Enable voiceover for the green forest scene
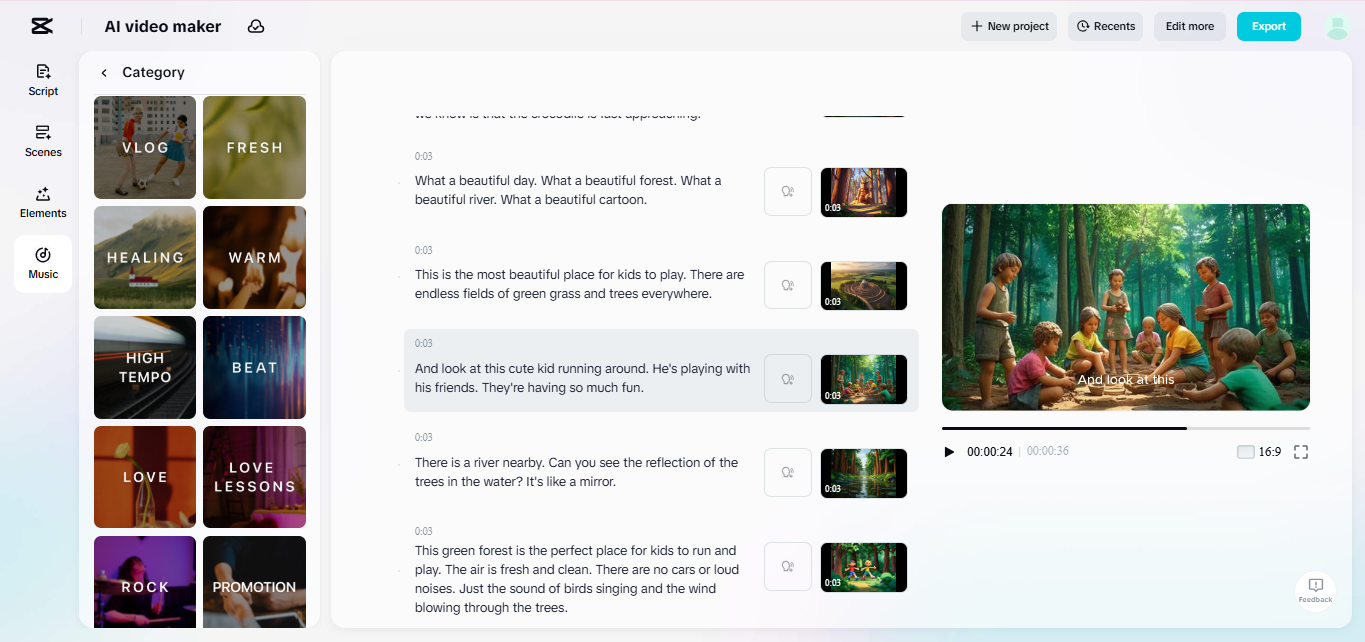 (787, 566)
